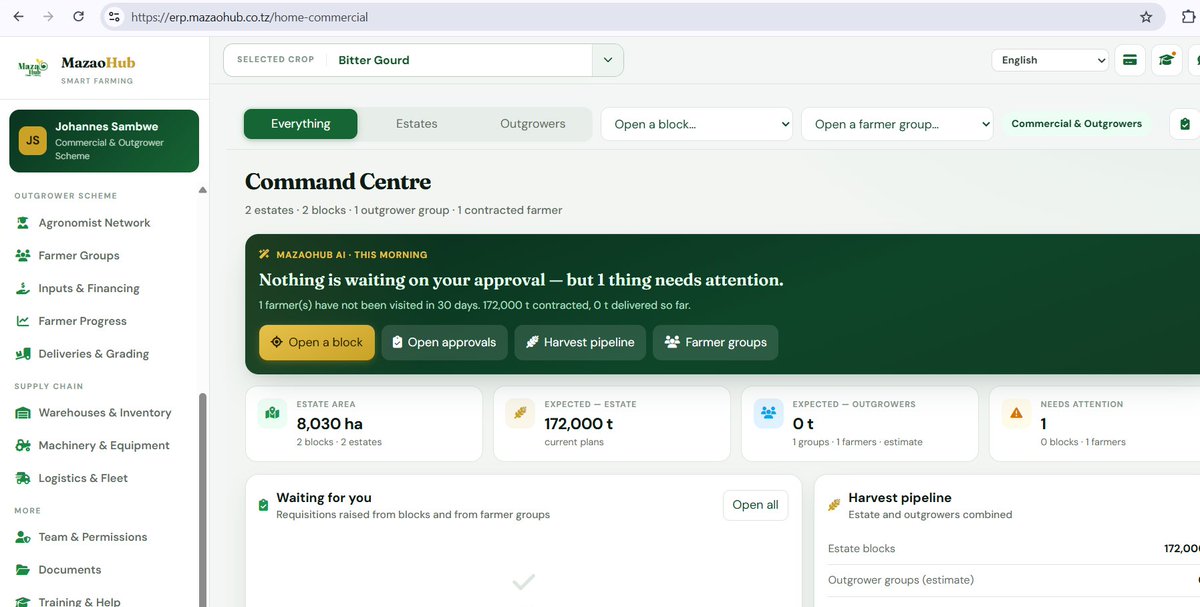Open the site information icon in address bar

[x=114, y=17]
